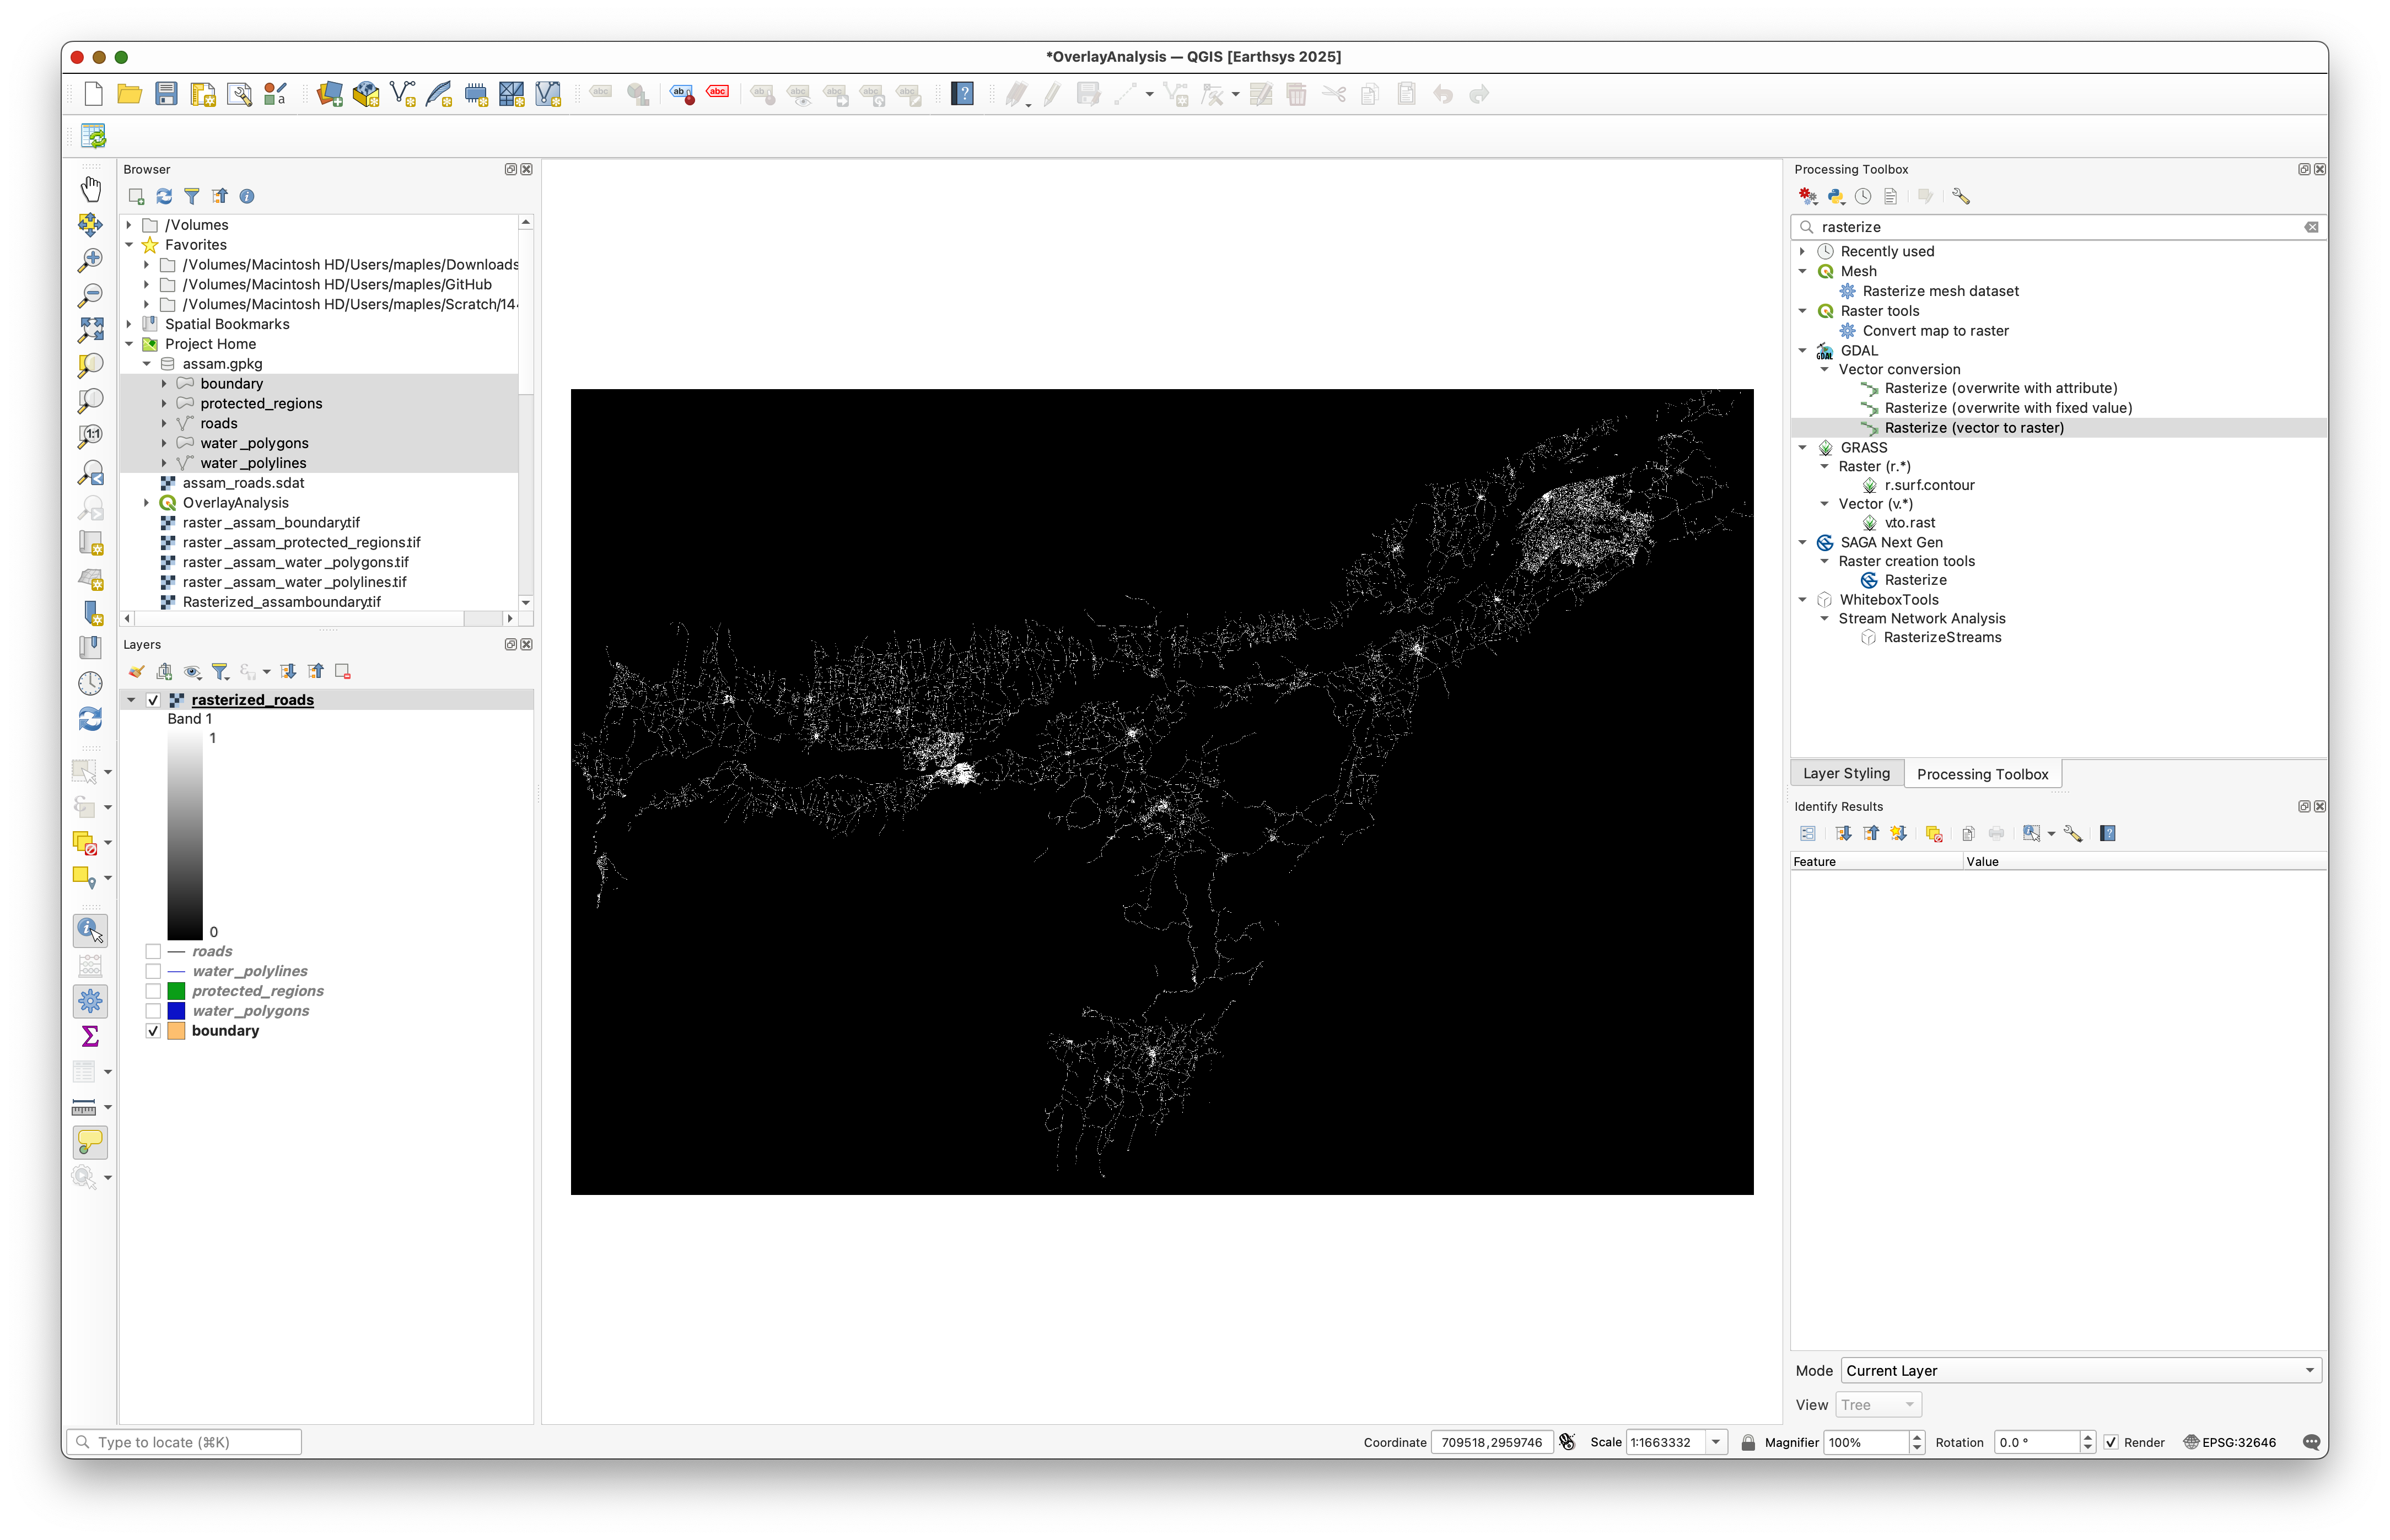This screenshot has height=1540, width=2390.
Task: Click the Coordinate value field
Action: (x=1491, y=1442)
